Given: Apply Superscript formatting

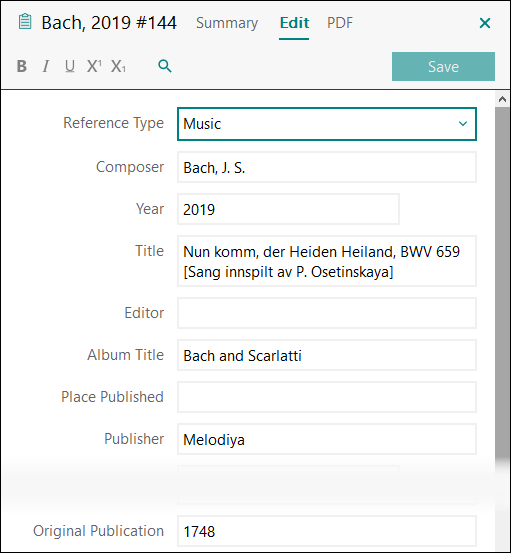Looking at the screenshot, I should [94, 66].
